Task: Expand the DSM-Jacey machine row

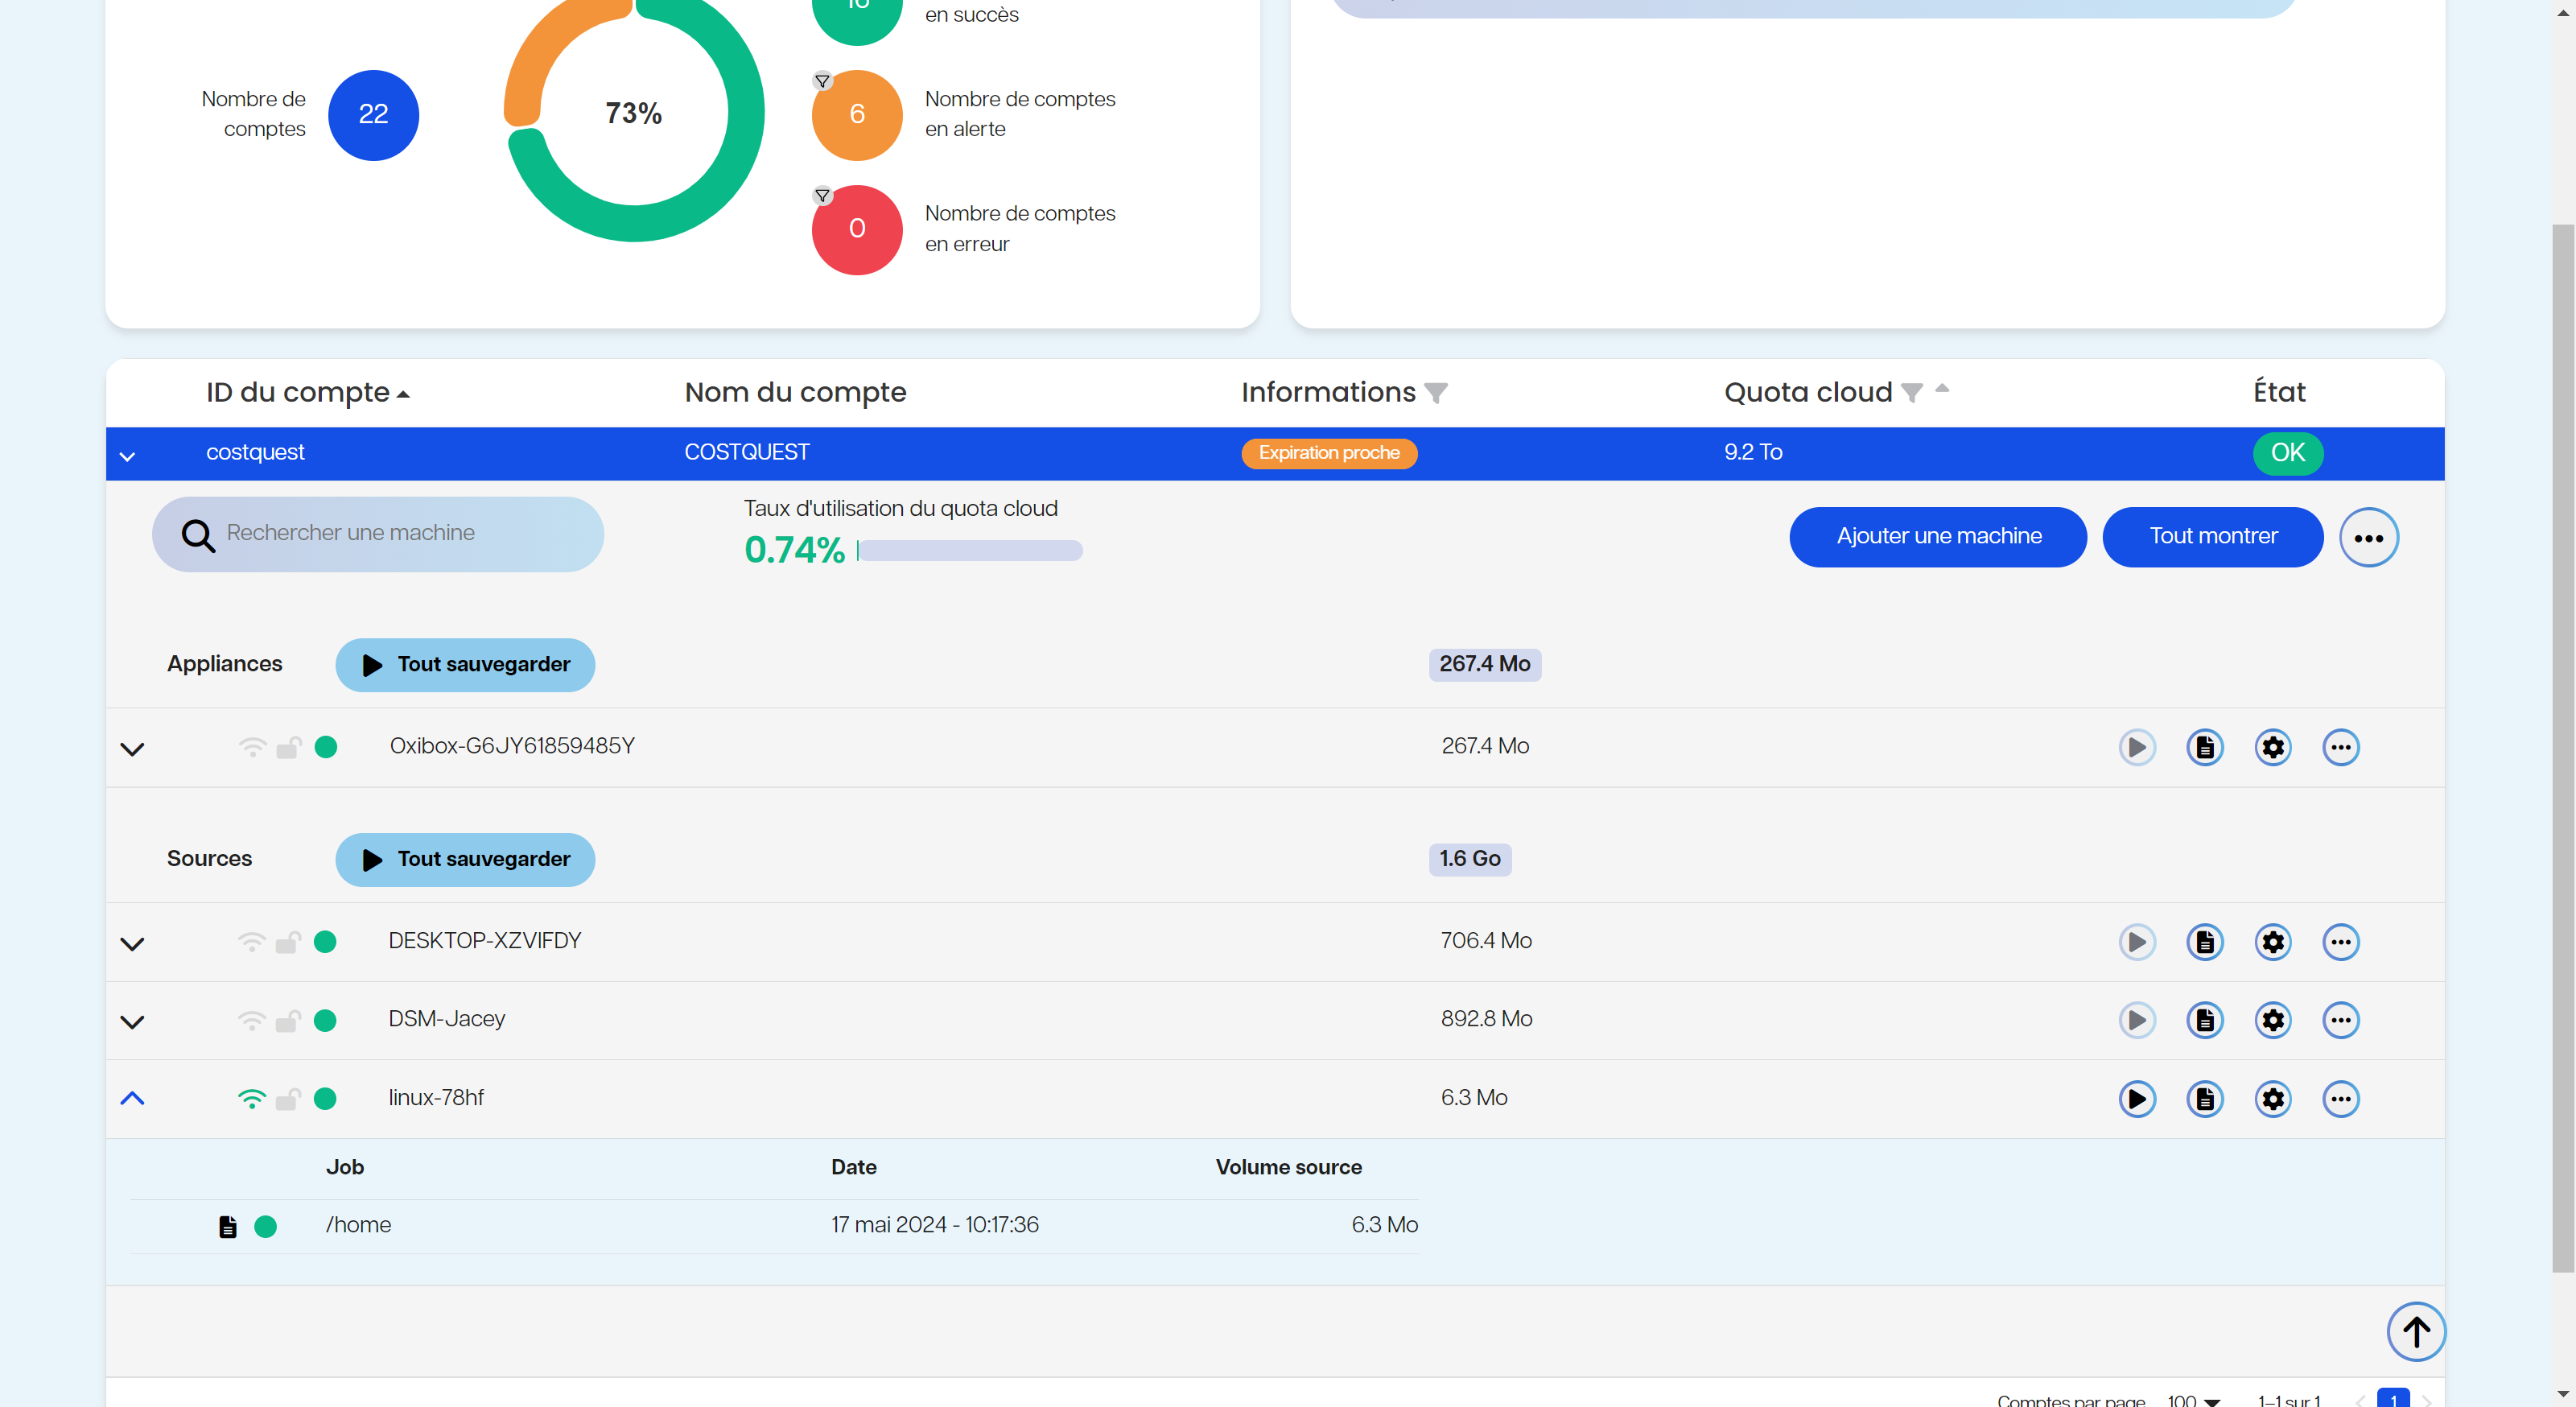Action: 132,1022
